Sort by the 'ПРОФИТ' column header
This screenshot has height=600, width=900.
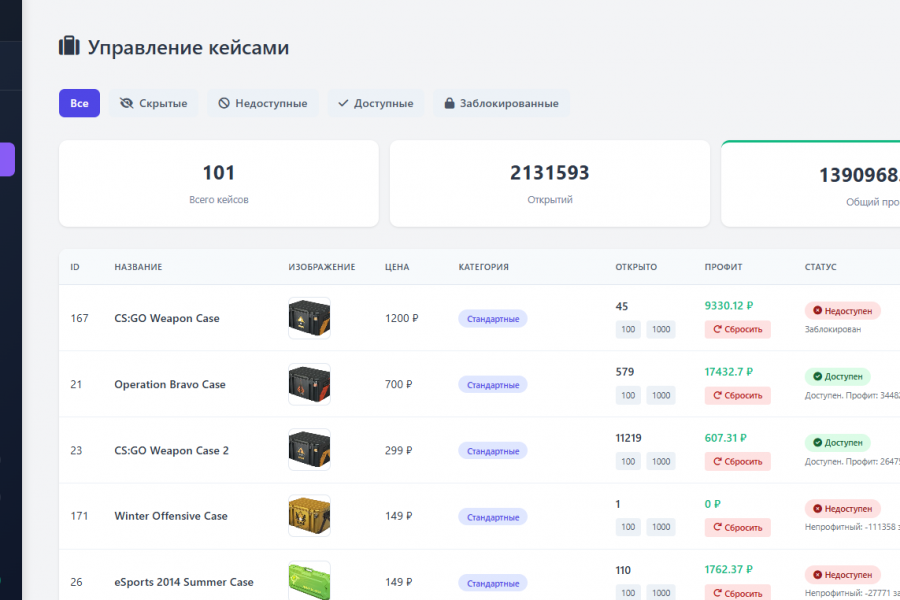coord(723,267)
